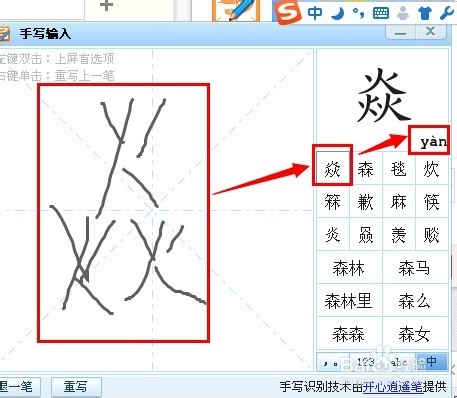Toggle Chinese punctuation icon on Sogou bar
Viewport: 457px width, 398px height.
[358, 13]
